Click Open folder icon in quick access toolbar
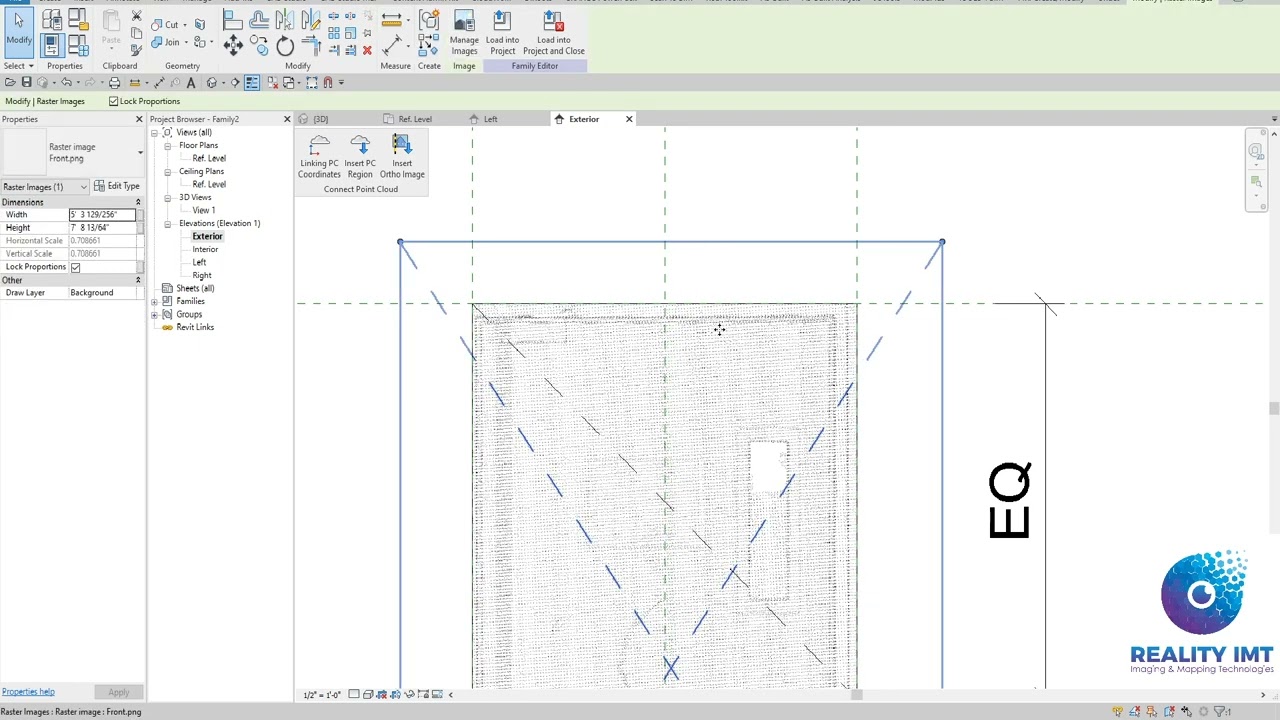The image size is (1280, 720). point(10,83)
